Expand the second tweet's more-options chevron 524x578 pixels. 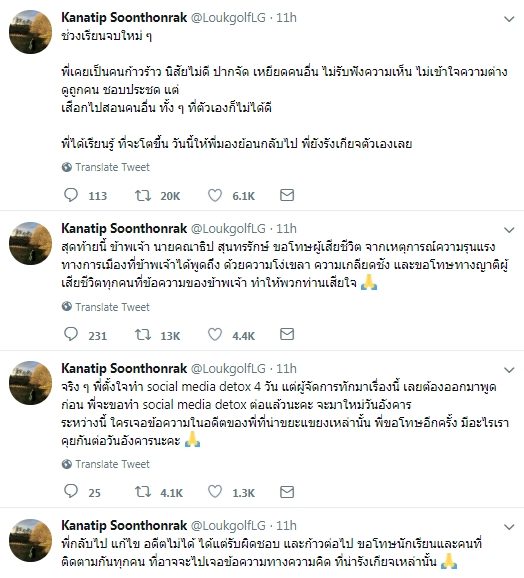[509, 230]
